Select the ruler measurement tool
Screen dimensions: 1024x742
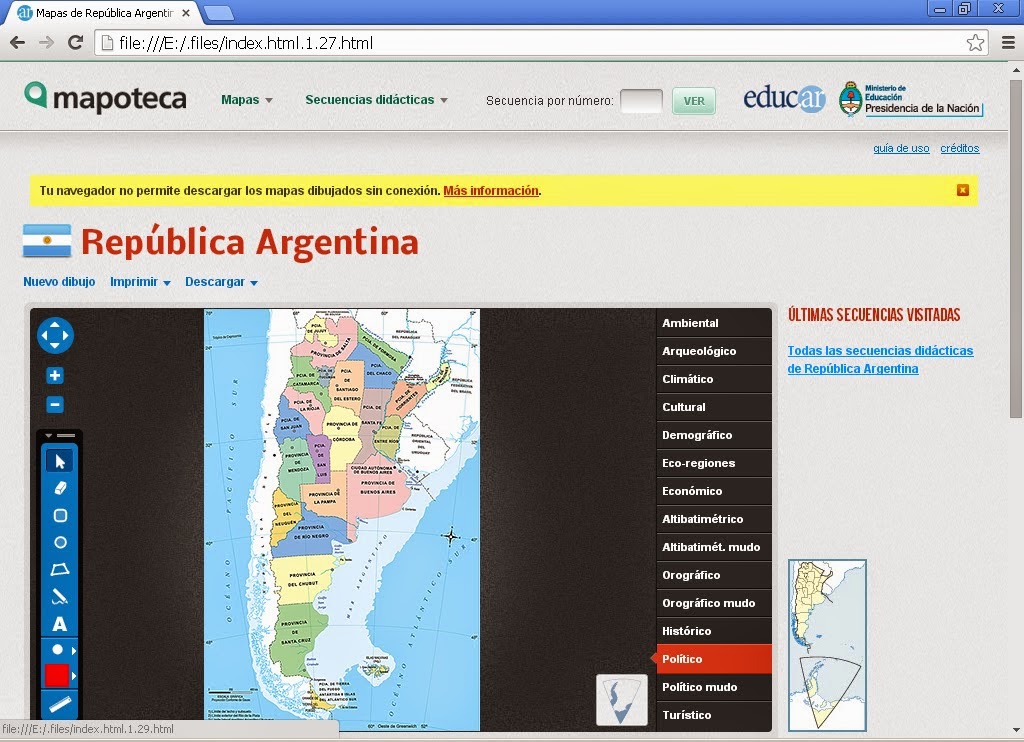point(59,705)
